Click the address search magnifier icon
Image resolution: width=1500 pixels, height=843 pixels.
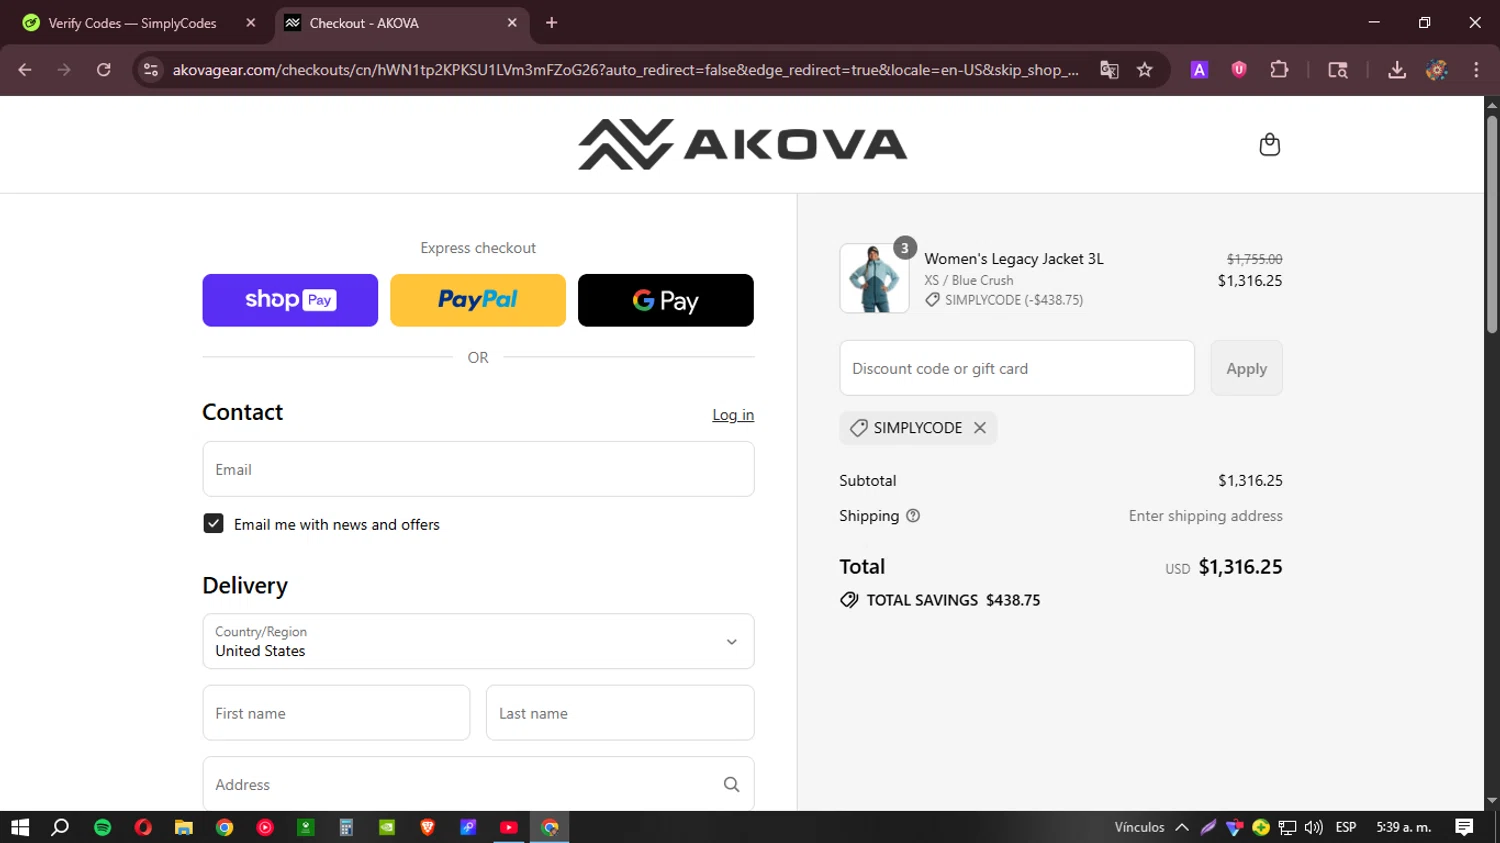[731, 785]
